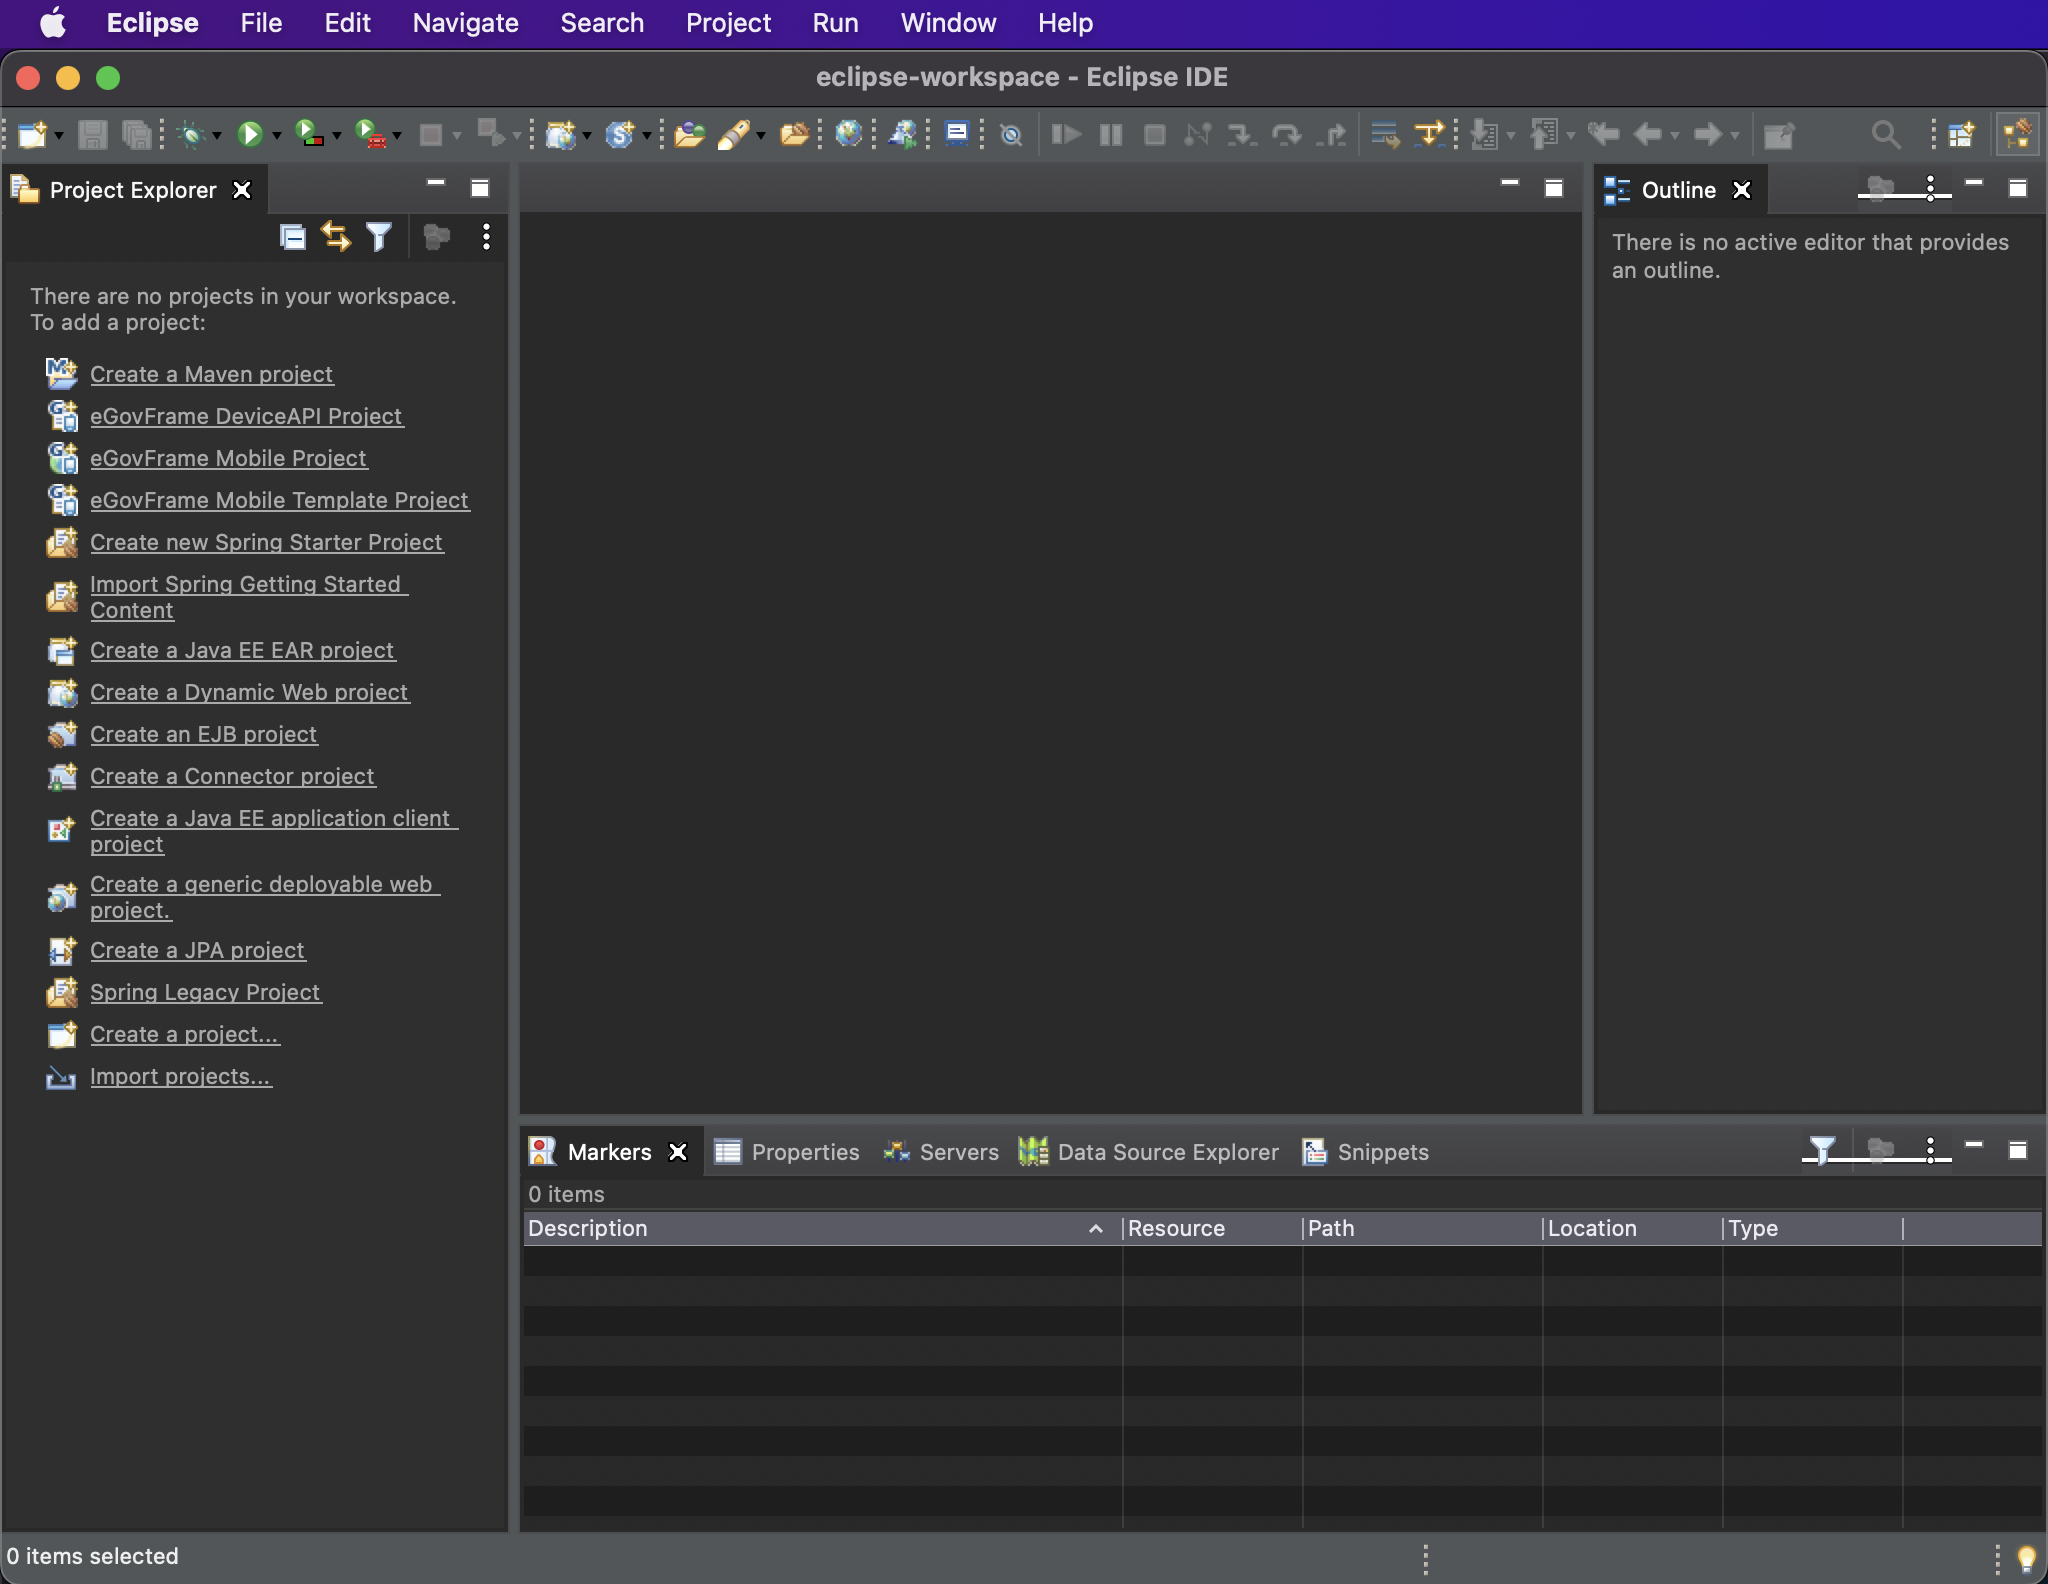Open the Run button dropdown arrow
This screenshot has height=1584, width=2048.
pyautogui.click(x=277, y=136)
